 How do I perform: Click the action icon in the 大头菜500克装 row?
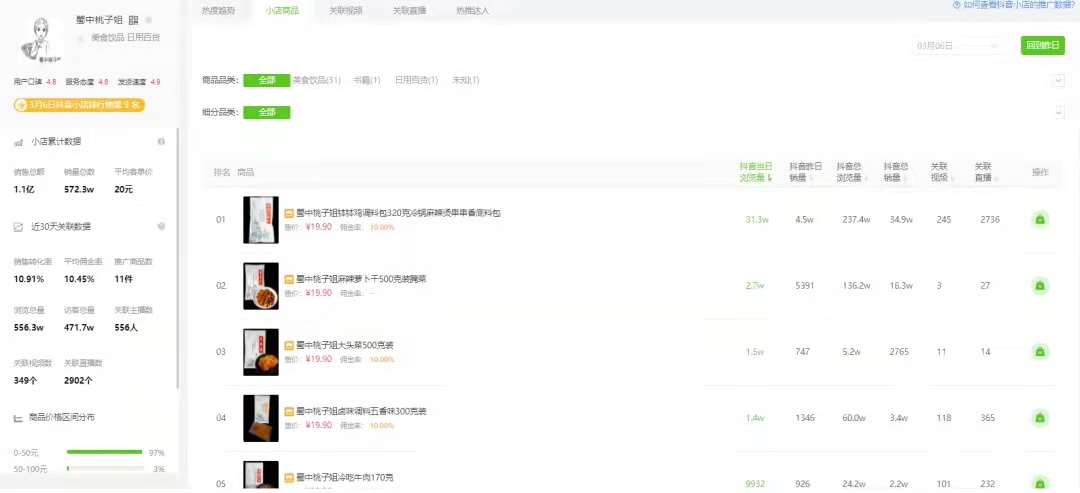pos(1040,352)
